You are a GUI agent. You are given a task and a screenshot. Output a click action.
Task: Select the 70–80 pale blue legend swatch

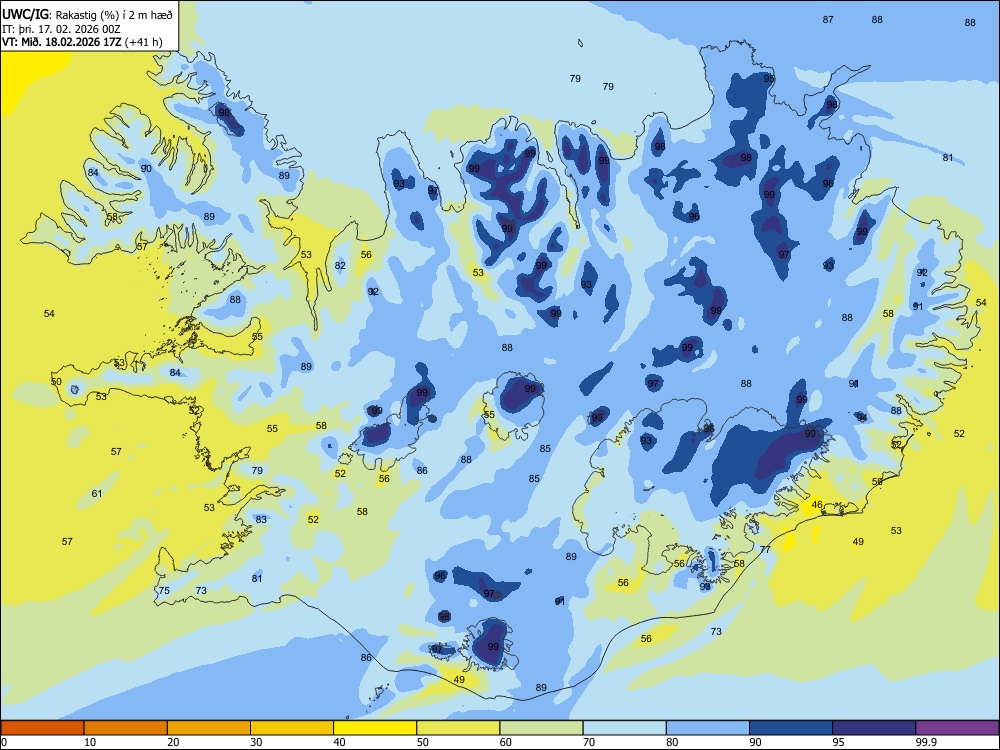tap(624, 728)
